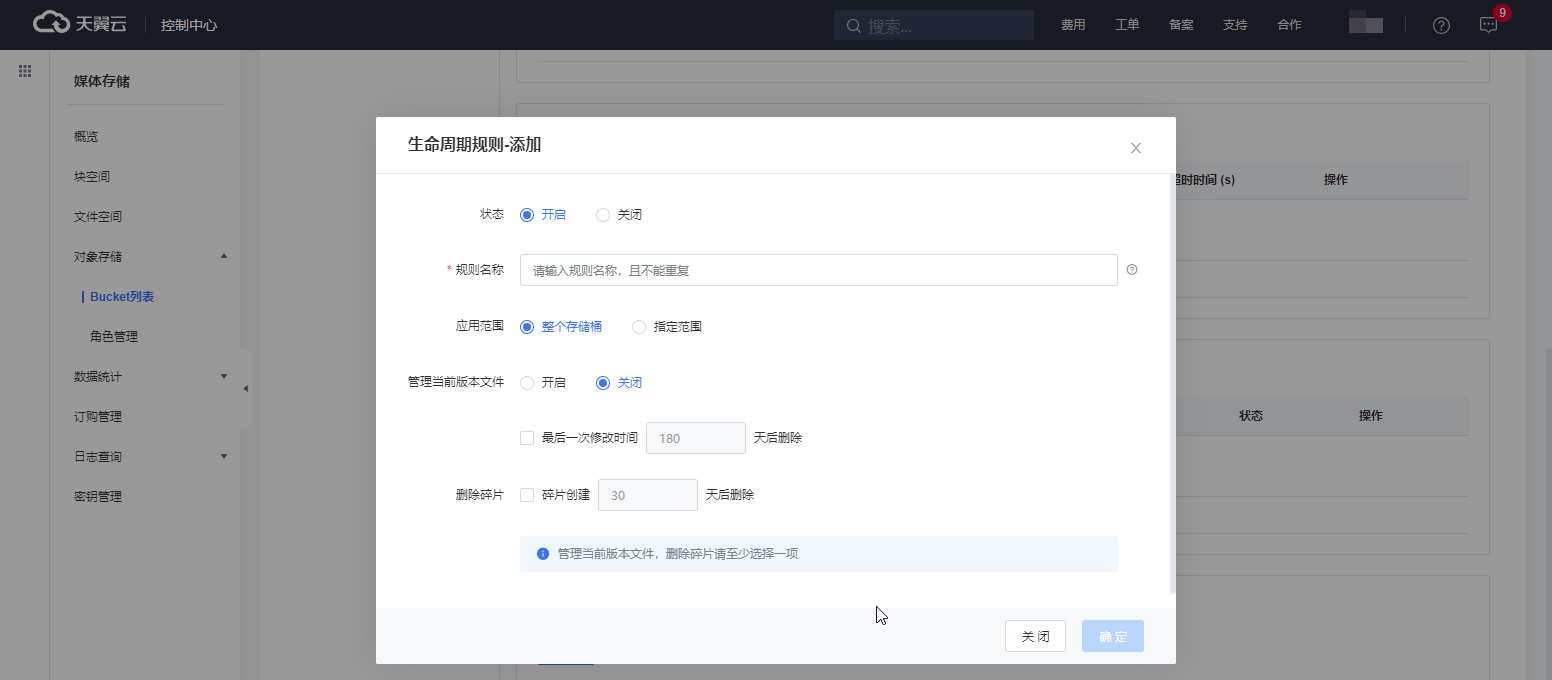Expand the 数据统计 sidebar menu
This screenshot has width=1552, height=680.
pos(224,376)
